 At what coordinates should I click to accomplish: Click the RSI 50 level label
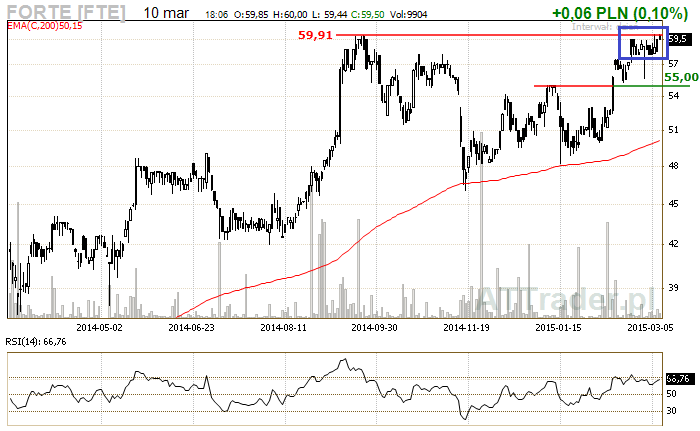[x=671, y=394]
